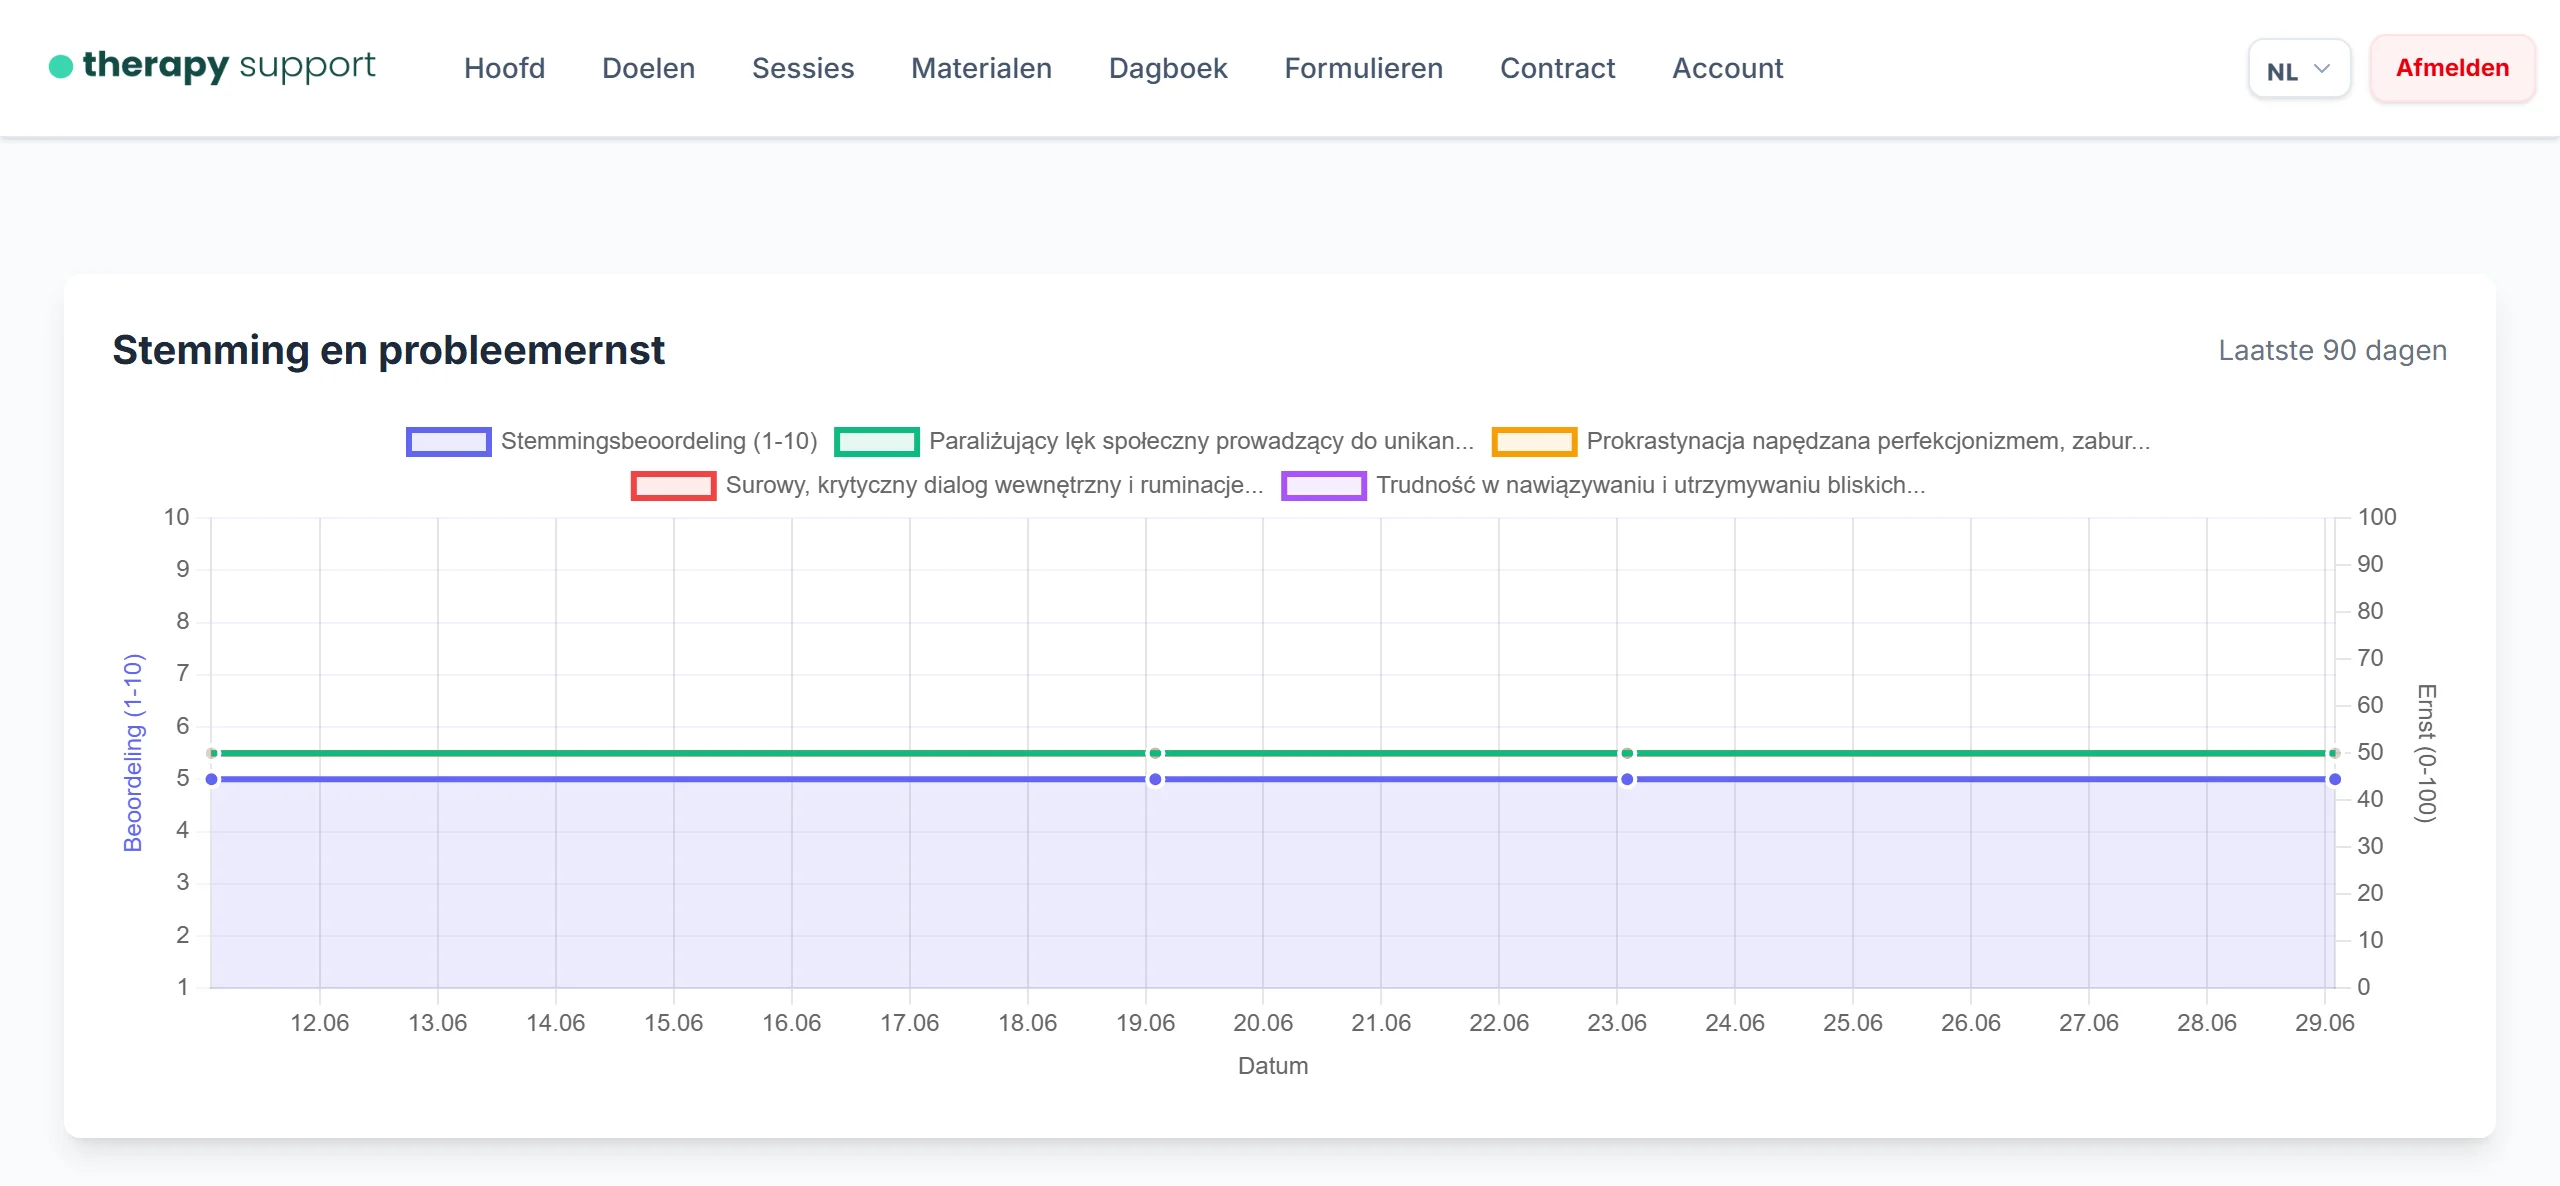Select the first blue mood data point on the left
The height and width of the screenshot is (1186, 2560).
click(x=211, y=779)
